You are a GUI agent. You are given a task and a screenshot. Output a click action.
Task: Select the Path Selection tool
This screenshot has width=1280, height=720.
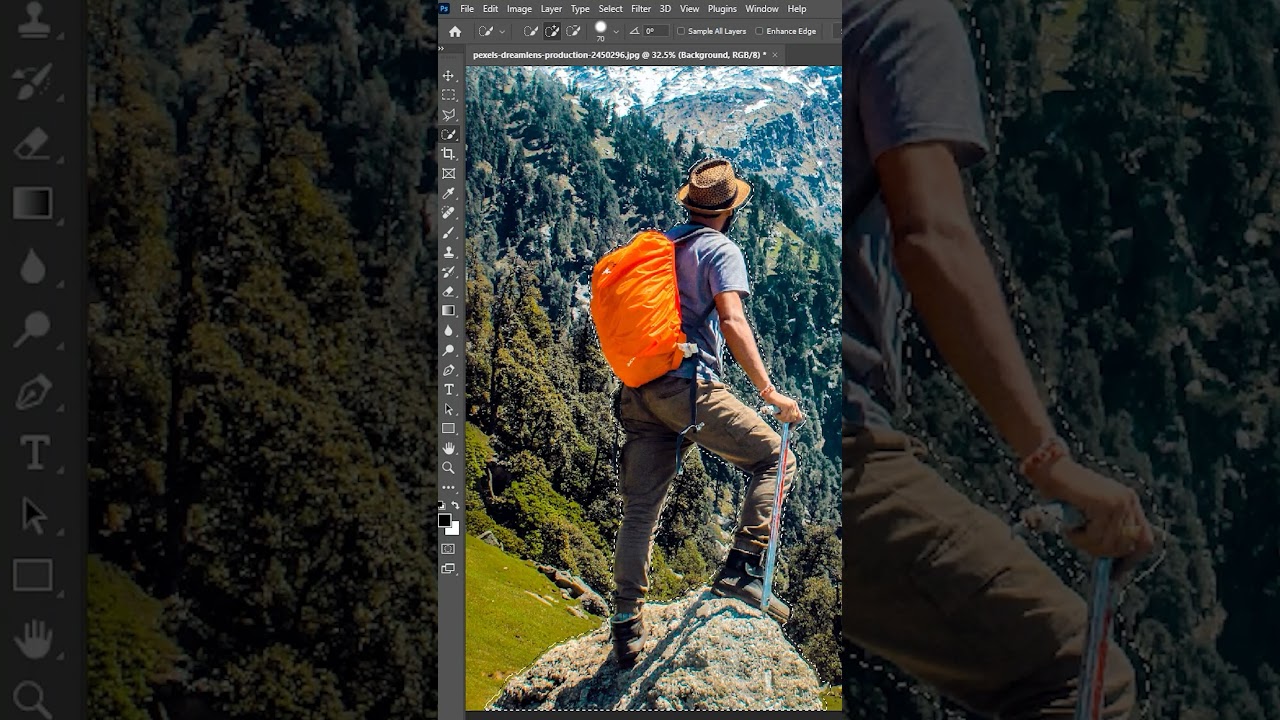pos(449,409)
